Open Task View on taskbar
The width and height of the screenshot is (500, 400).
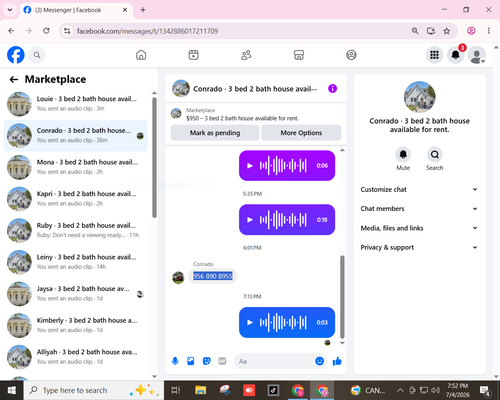(x=176, y=390)
